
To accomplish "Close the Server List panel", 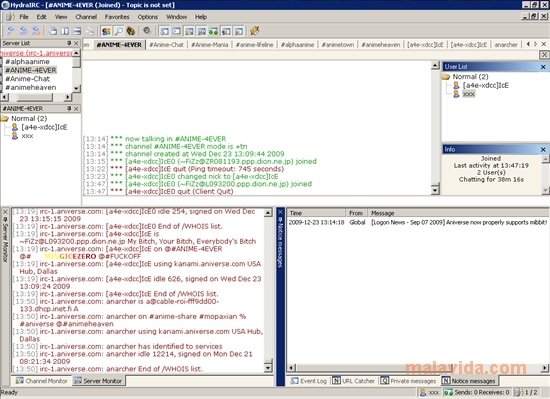I will pyautogui.click(x=76, y=43).
